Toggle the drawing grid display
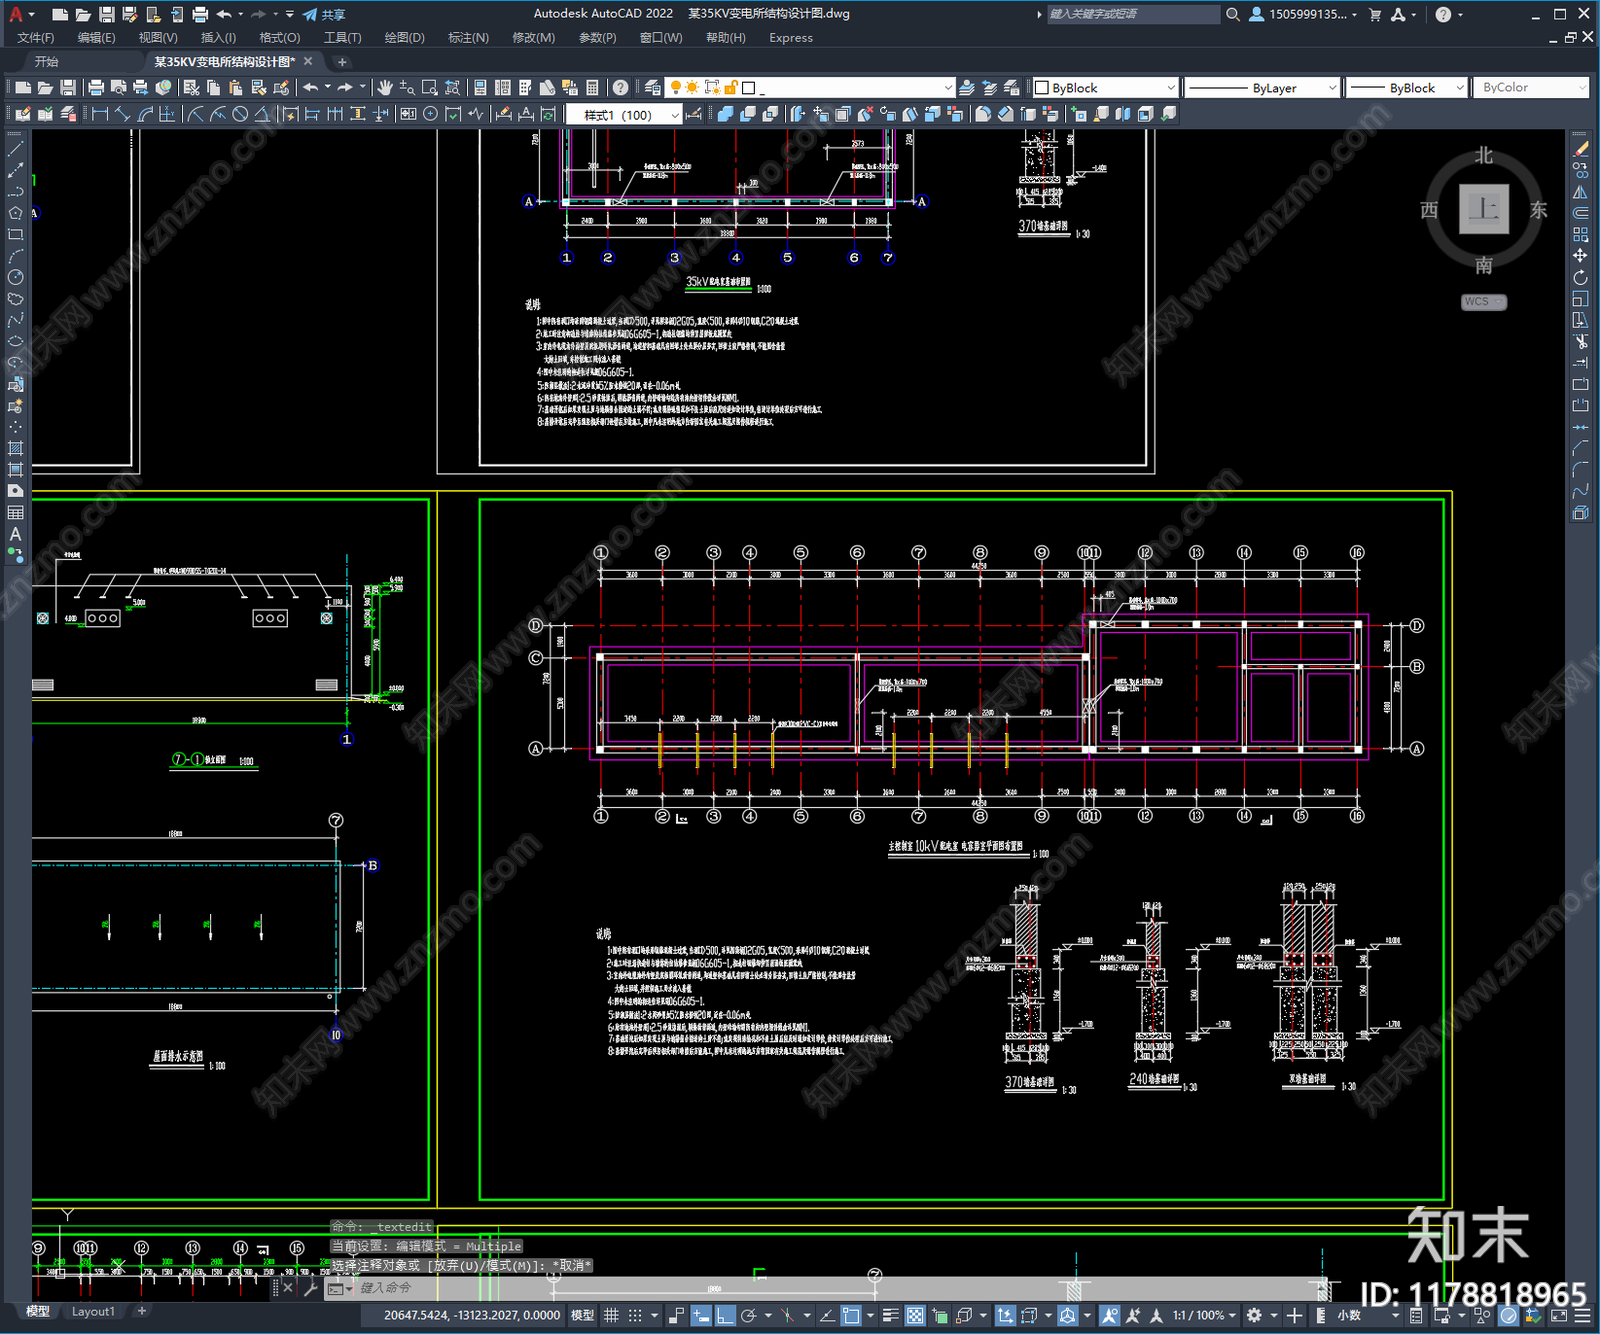Screen dimensions: 1600x1334 (611, 1315)
